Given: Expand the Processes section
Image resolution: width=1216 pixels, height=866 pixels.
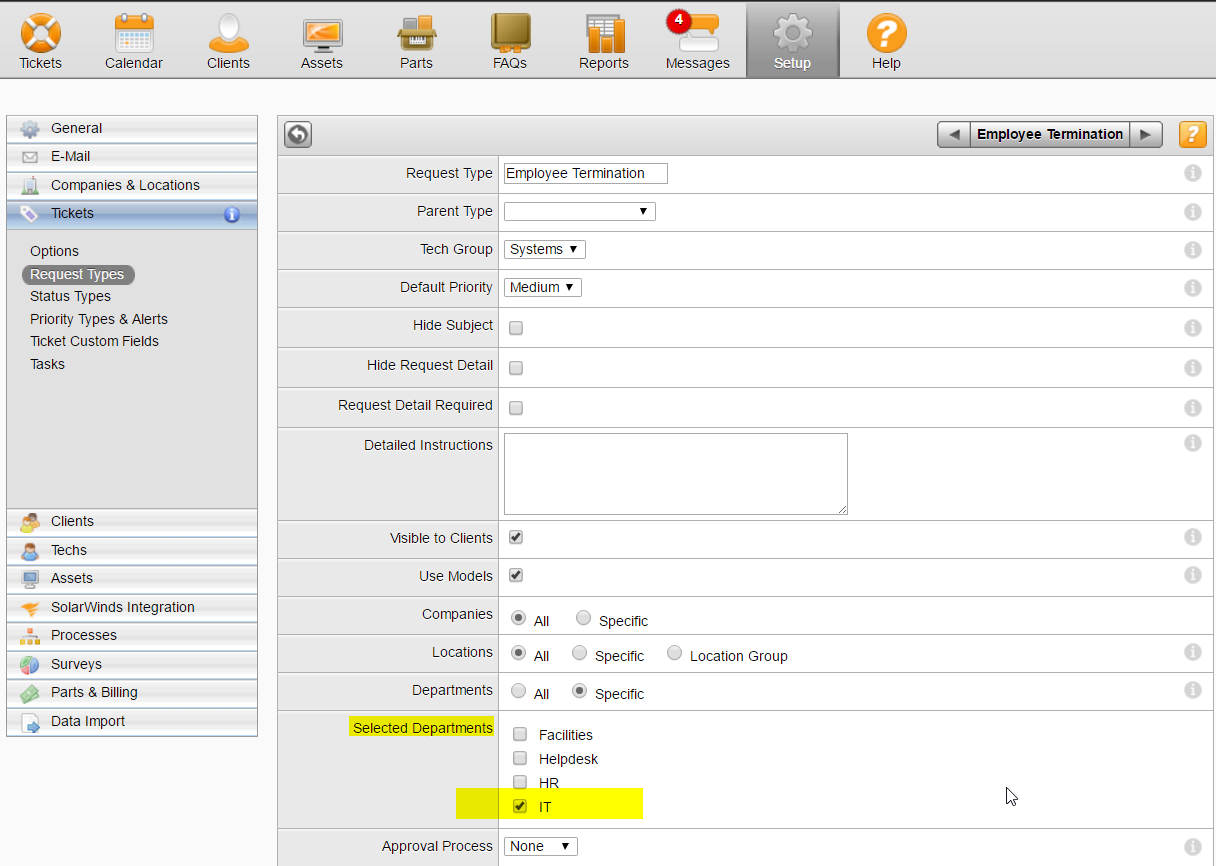Looking at the screenshot, I should (132, 635).
